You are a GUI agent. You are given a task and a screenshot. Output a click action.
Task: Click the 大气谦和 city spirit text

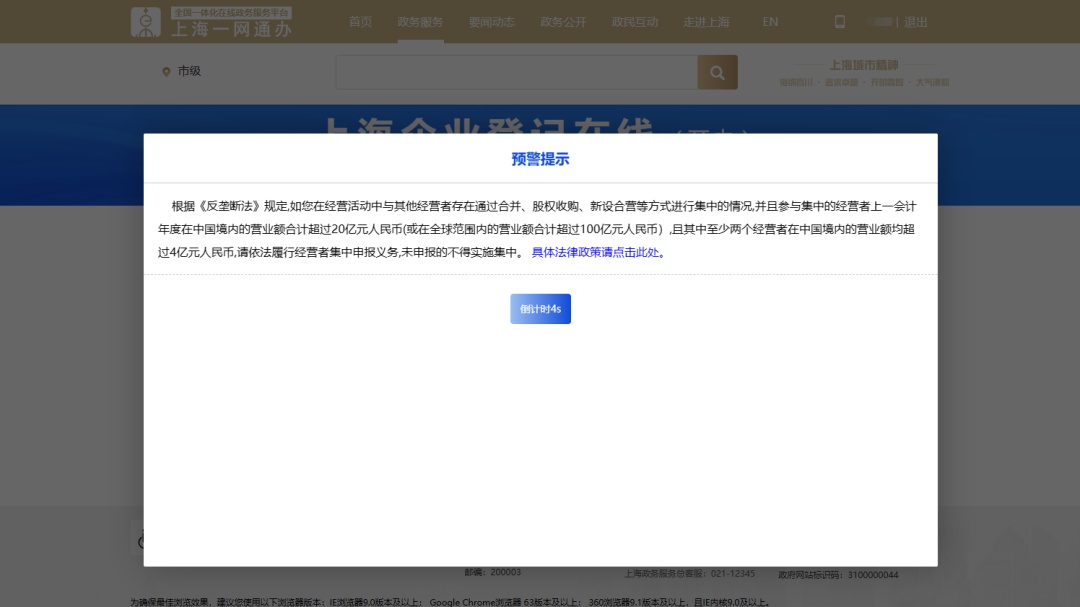(x=932, y=82)
